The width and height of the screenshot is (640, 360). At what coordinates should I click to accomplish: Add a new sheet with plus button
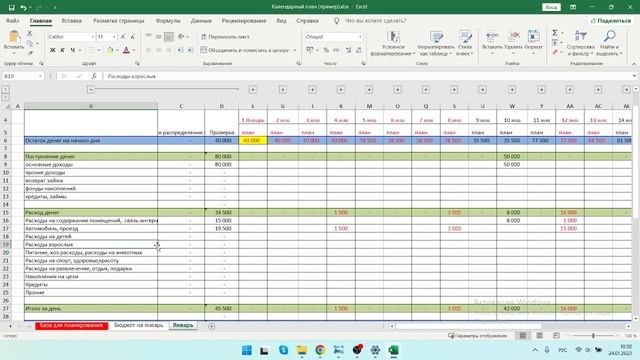211,326
